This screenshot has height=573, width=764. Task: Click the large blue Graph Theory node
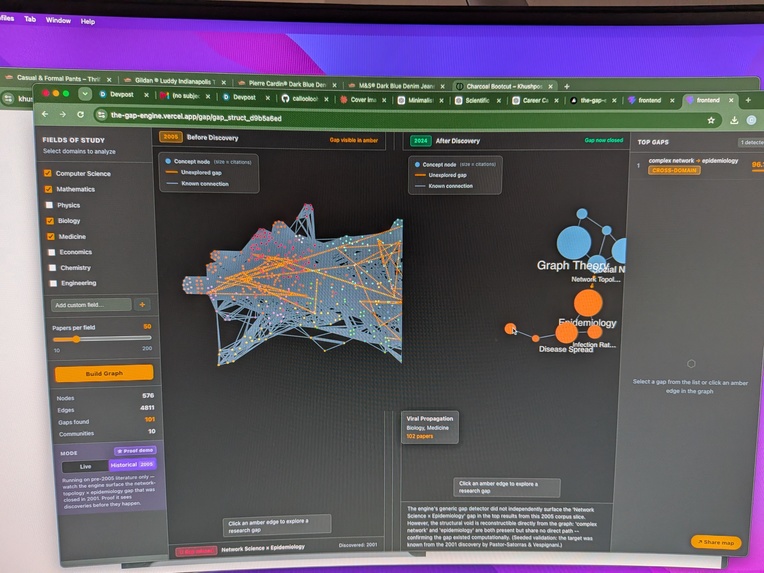574,242
